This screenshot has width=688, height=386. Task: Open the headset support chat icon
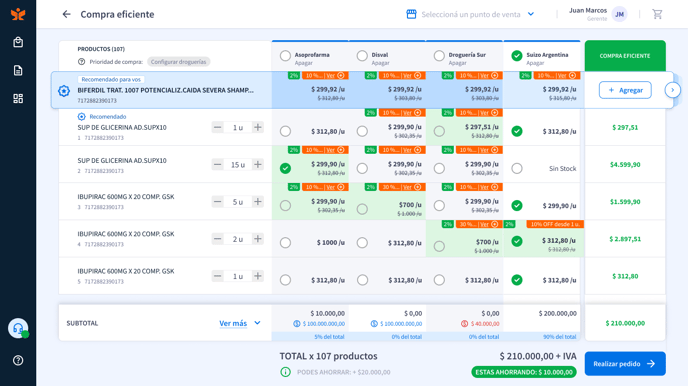18,328
